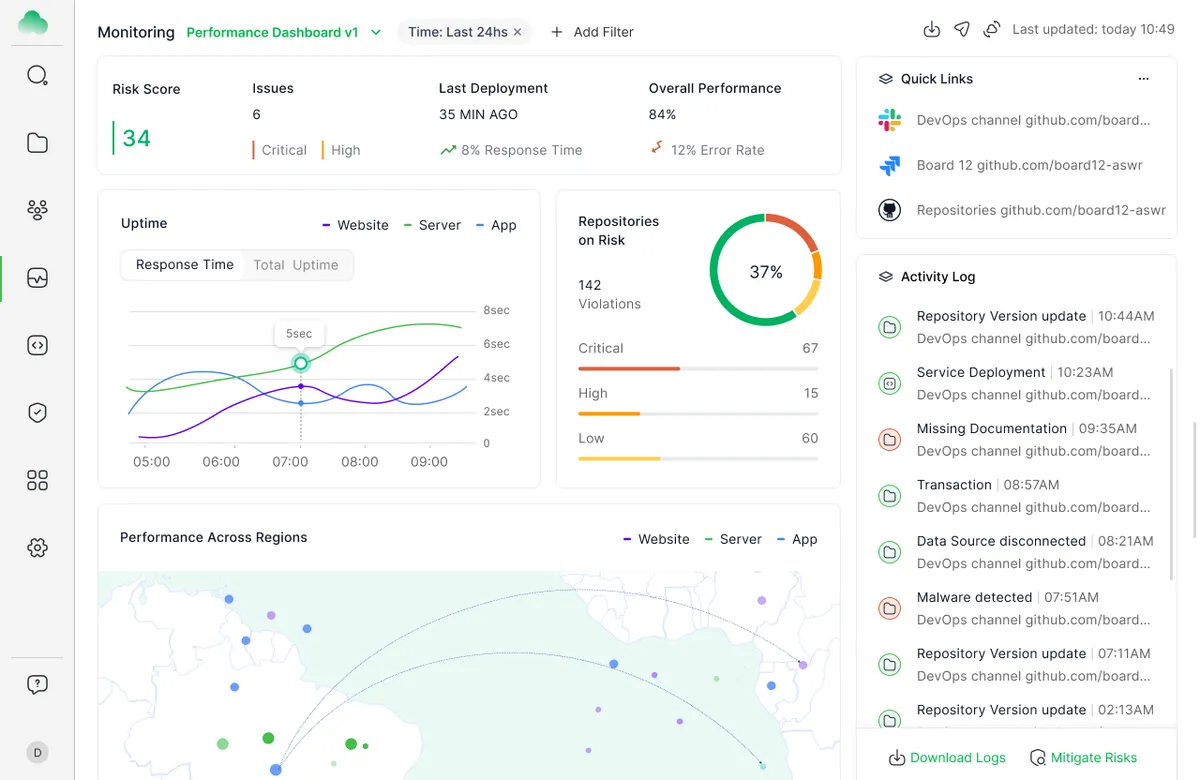The height and width of the screenshot is (780, 1200).
Task: Click the download icon in top bar
Action: [931, 30]
